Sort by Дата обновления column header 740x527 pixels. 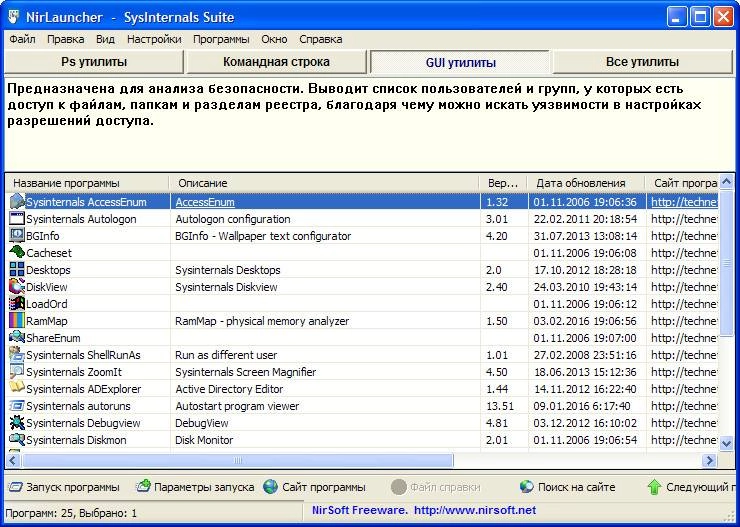586,183
